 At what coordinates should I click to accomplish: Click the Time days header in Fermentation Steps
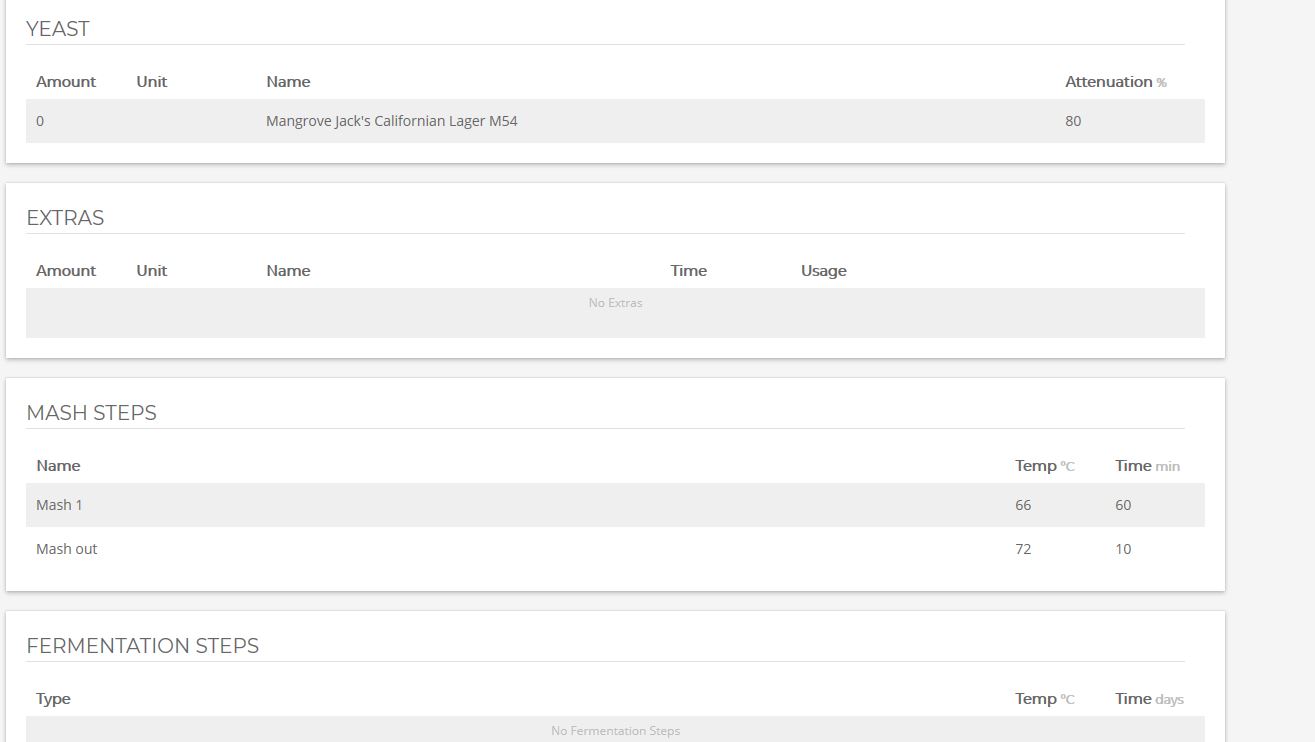click(x=1148, y=699)
